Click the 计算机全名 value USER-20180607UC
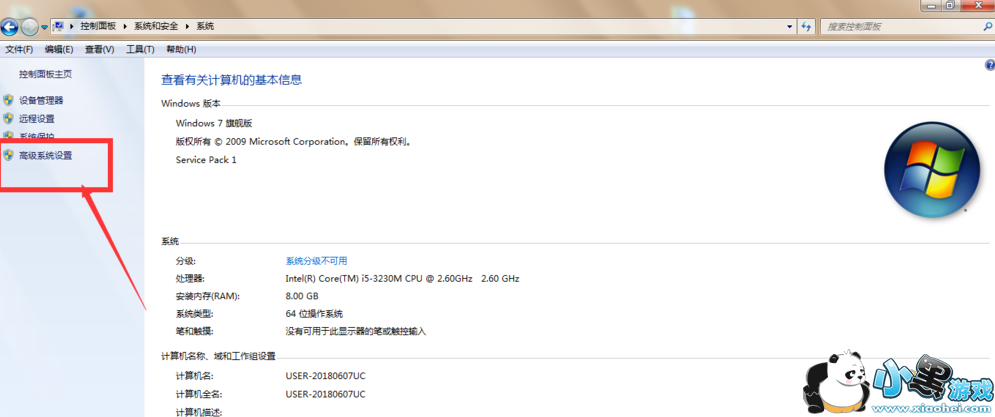The image size is (995, 417). click(x=326, y=394)
